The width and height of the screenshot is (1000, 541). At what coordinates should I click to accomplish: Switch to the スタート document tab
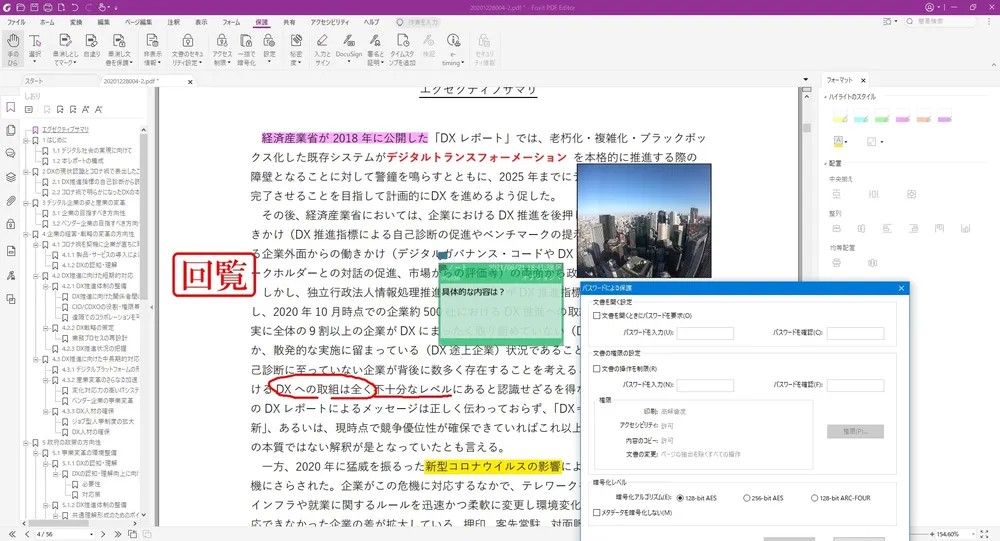pyautogui.click(x=34, y=81)
